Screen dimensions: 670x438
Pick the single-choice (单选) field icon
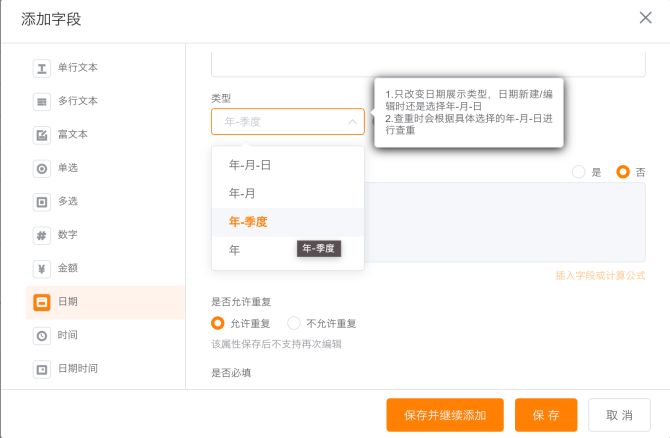42,169
